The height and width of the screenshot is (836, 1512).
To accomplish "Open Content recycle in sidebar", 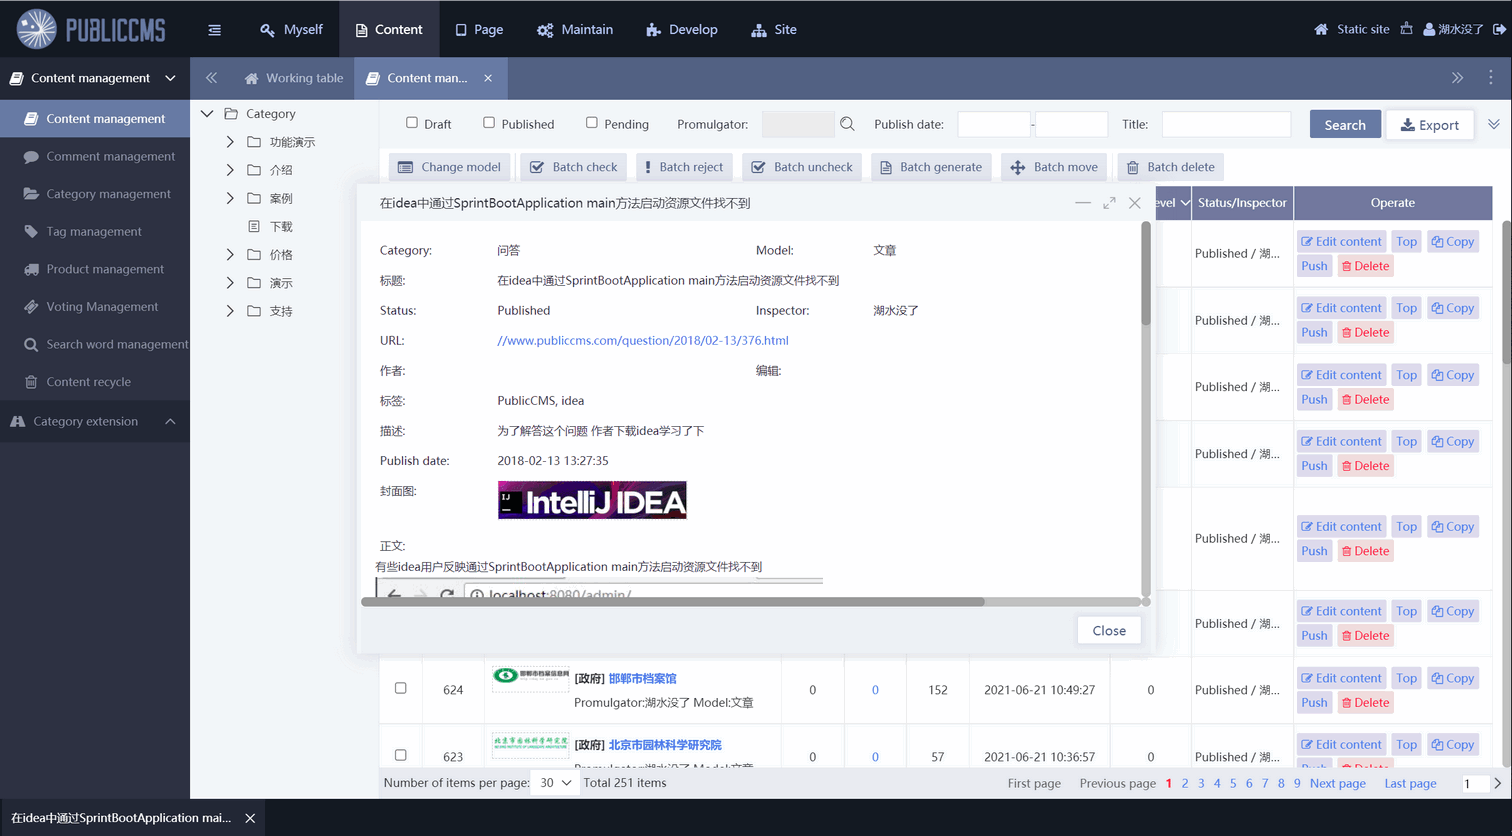I will 95,382.
